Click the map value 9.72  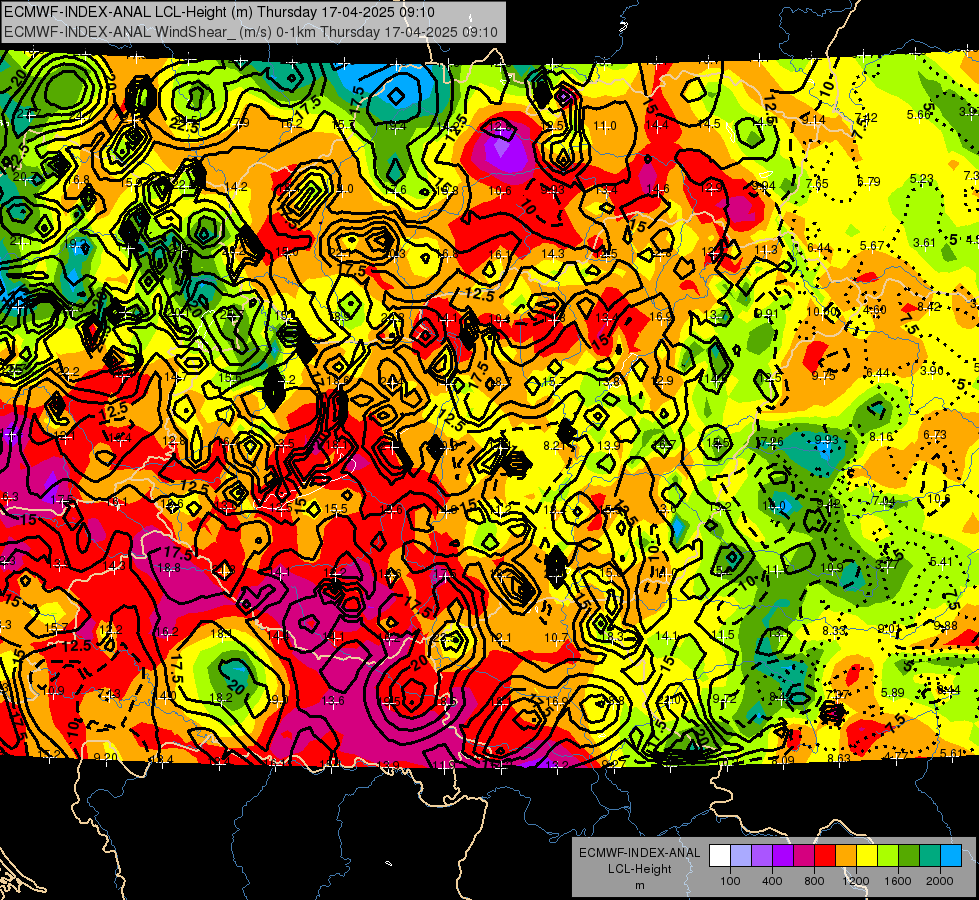[725, 698]
